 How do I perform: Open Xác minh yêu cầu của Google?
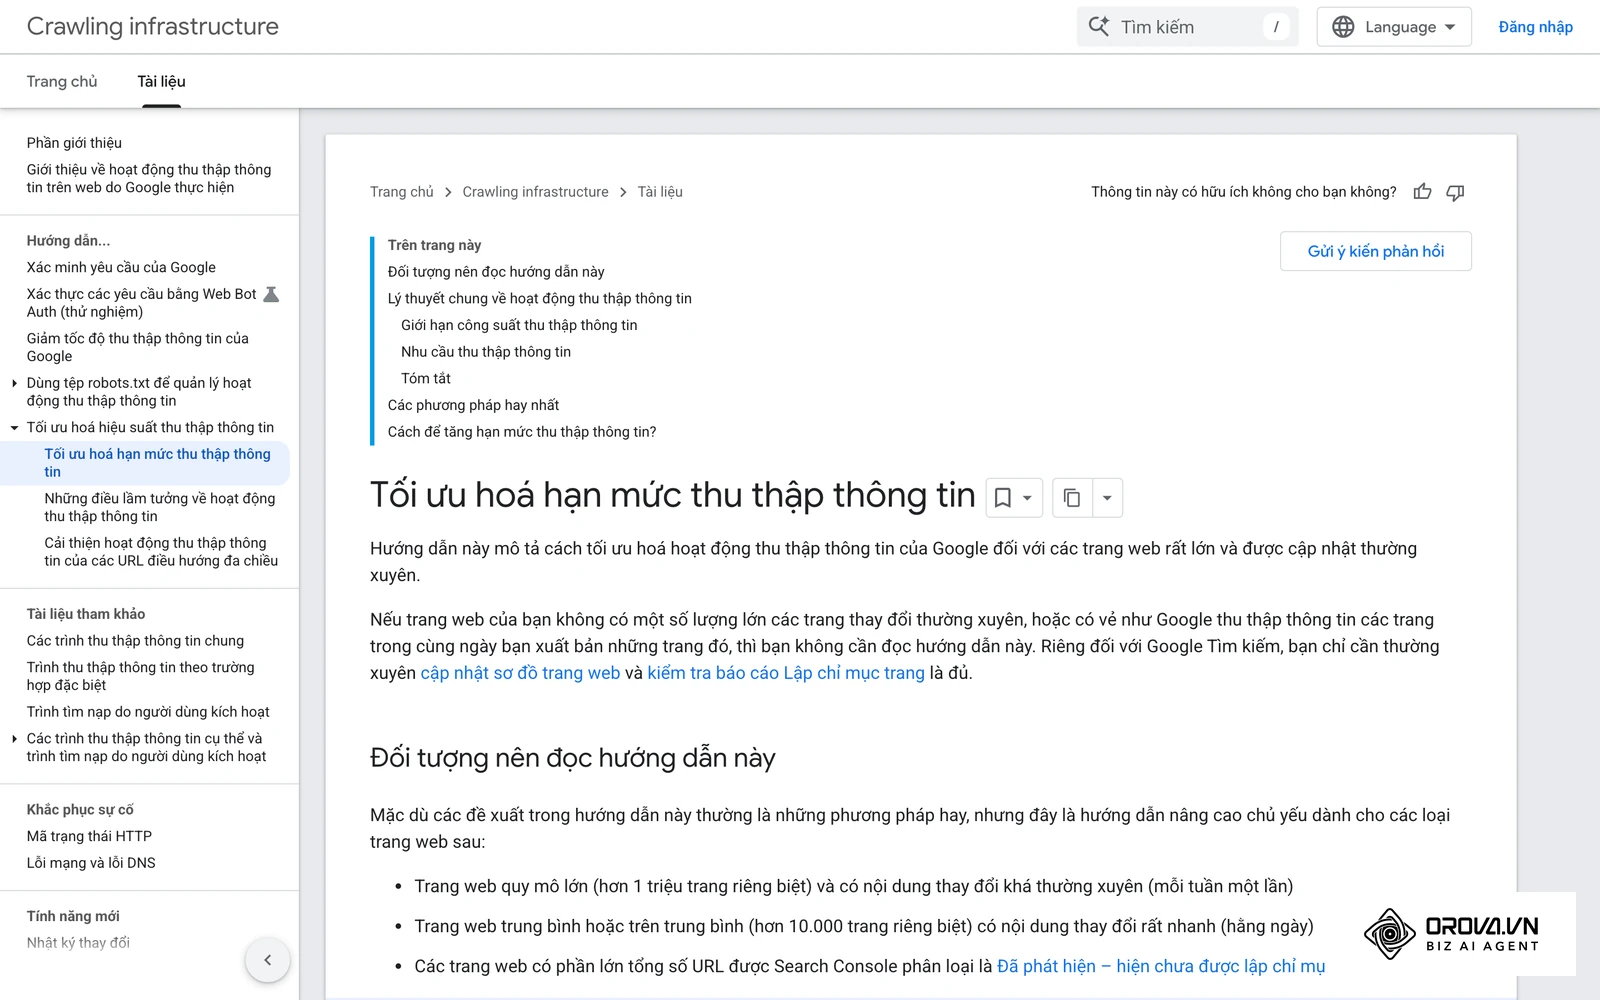[x=121, y=268]
